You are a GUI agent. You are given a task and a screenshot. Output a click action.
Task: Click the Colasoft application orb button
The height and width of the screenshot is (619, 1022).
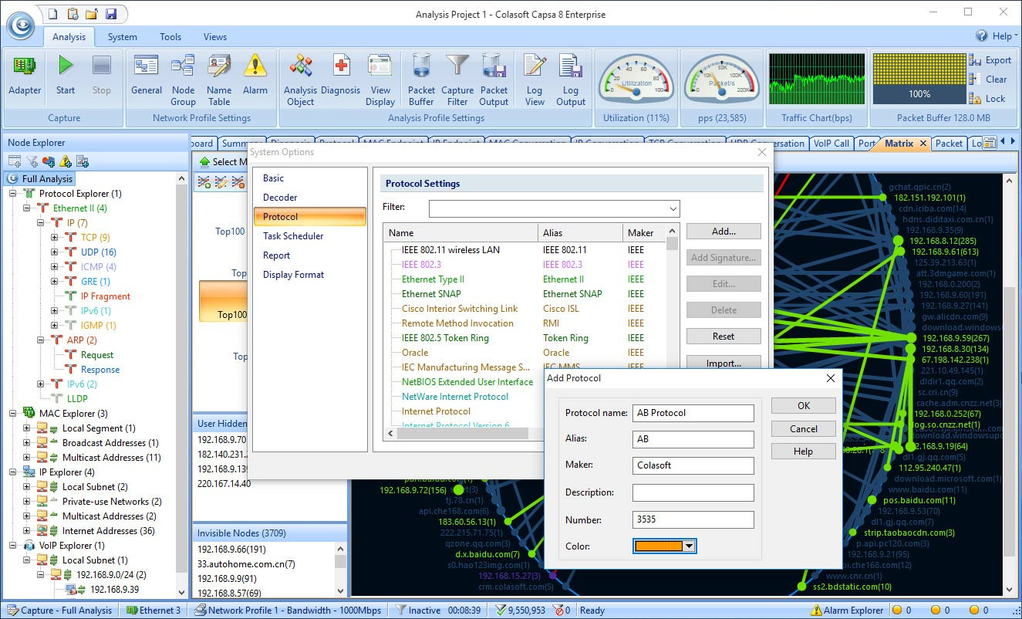click(21, 25)
